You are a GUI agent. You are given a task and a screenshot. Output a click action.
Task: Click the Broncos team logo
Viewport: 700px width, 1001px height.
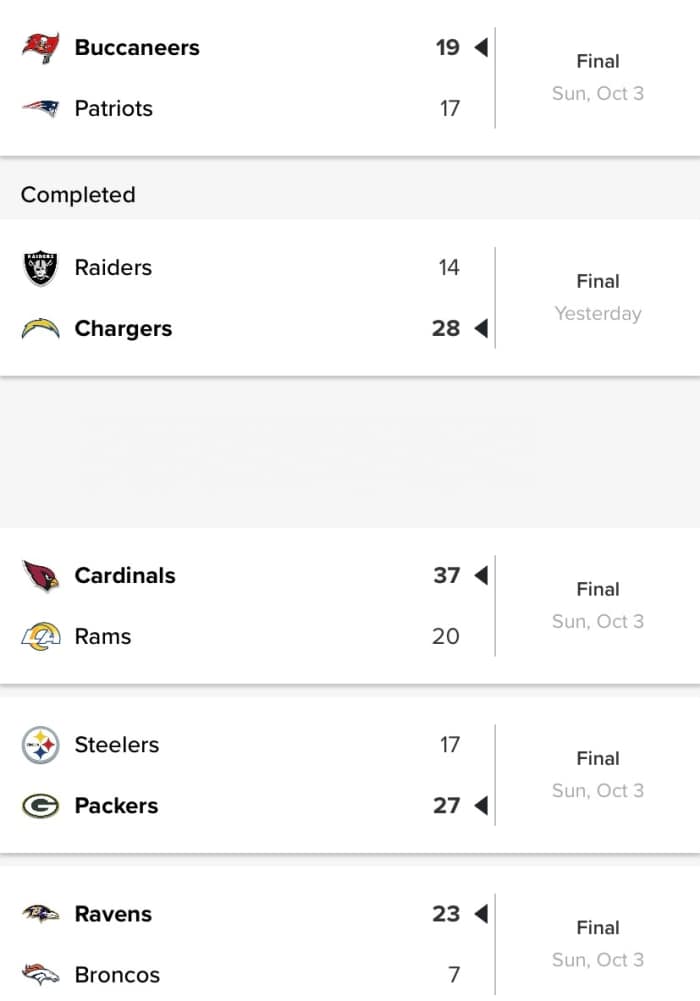(42, 974)
